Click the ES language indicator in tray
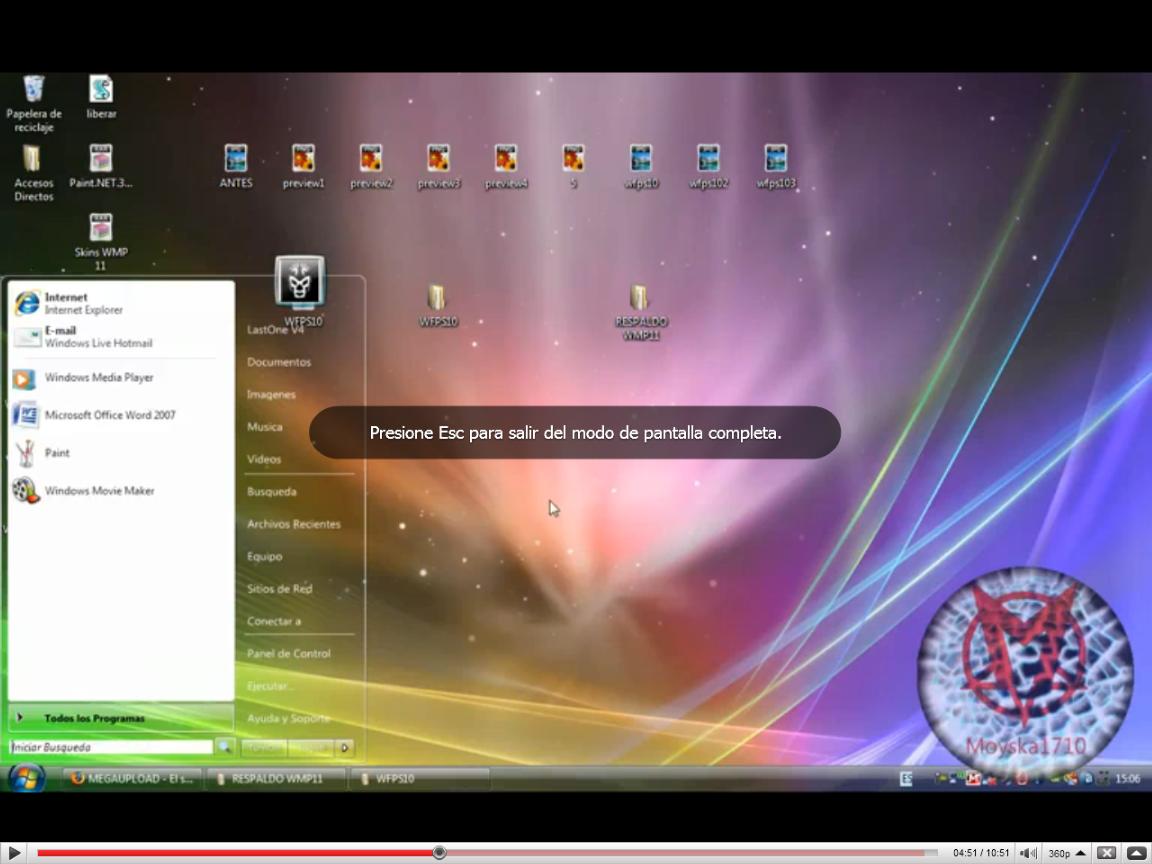Image resolution: width=1152 pixels, height=864 pixels. (906, 779)
